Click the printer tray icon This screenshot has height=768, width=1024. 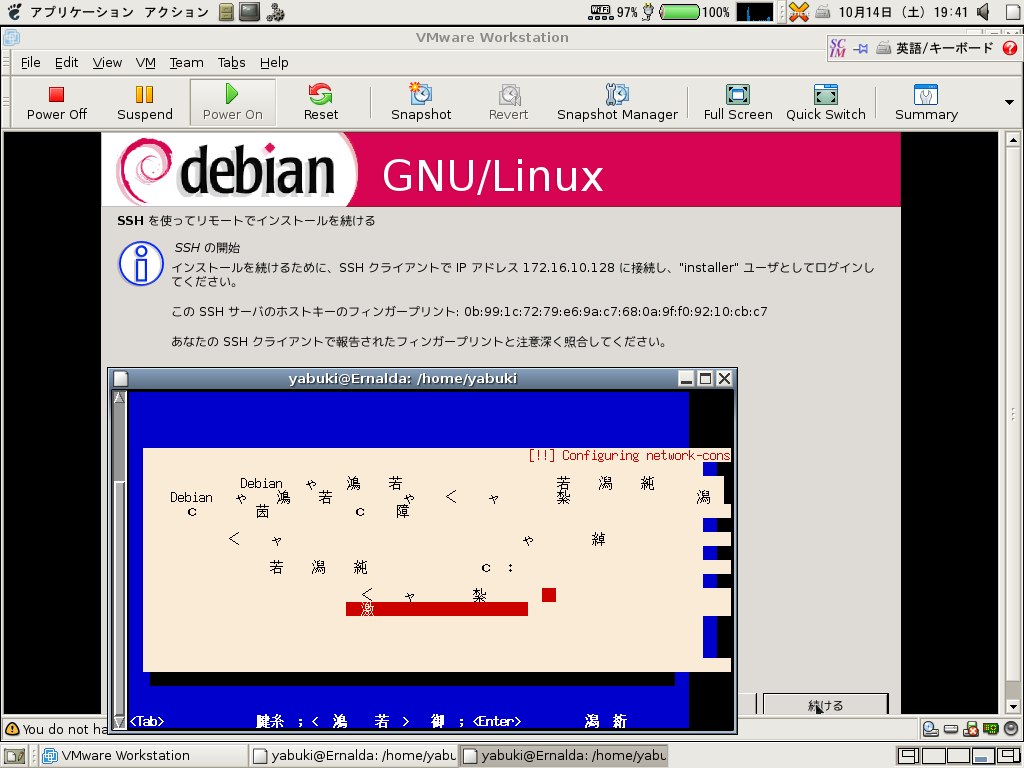point(823,12)
